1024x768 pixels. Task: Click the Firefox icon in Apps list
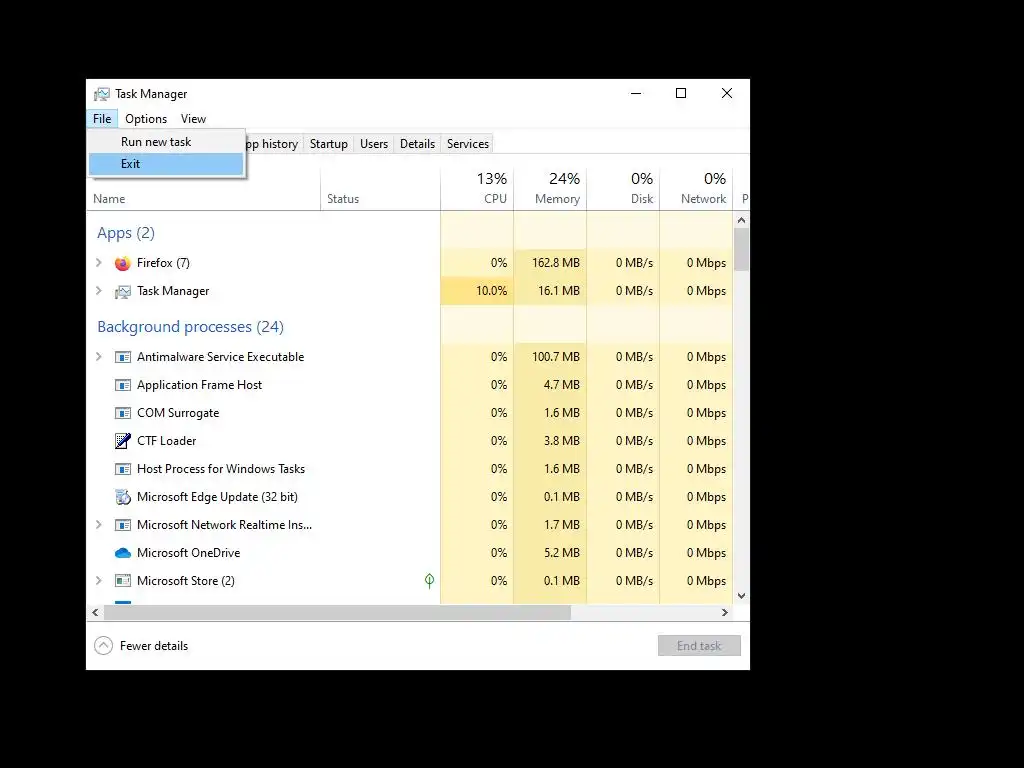coord(122,263)
